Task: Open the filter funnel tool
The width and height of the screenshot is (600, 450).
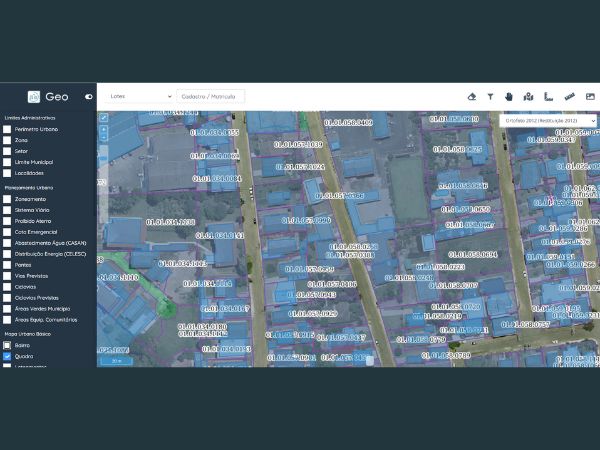Action: [490, 97]
